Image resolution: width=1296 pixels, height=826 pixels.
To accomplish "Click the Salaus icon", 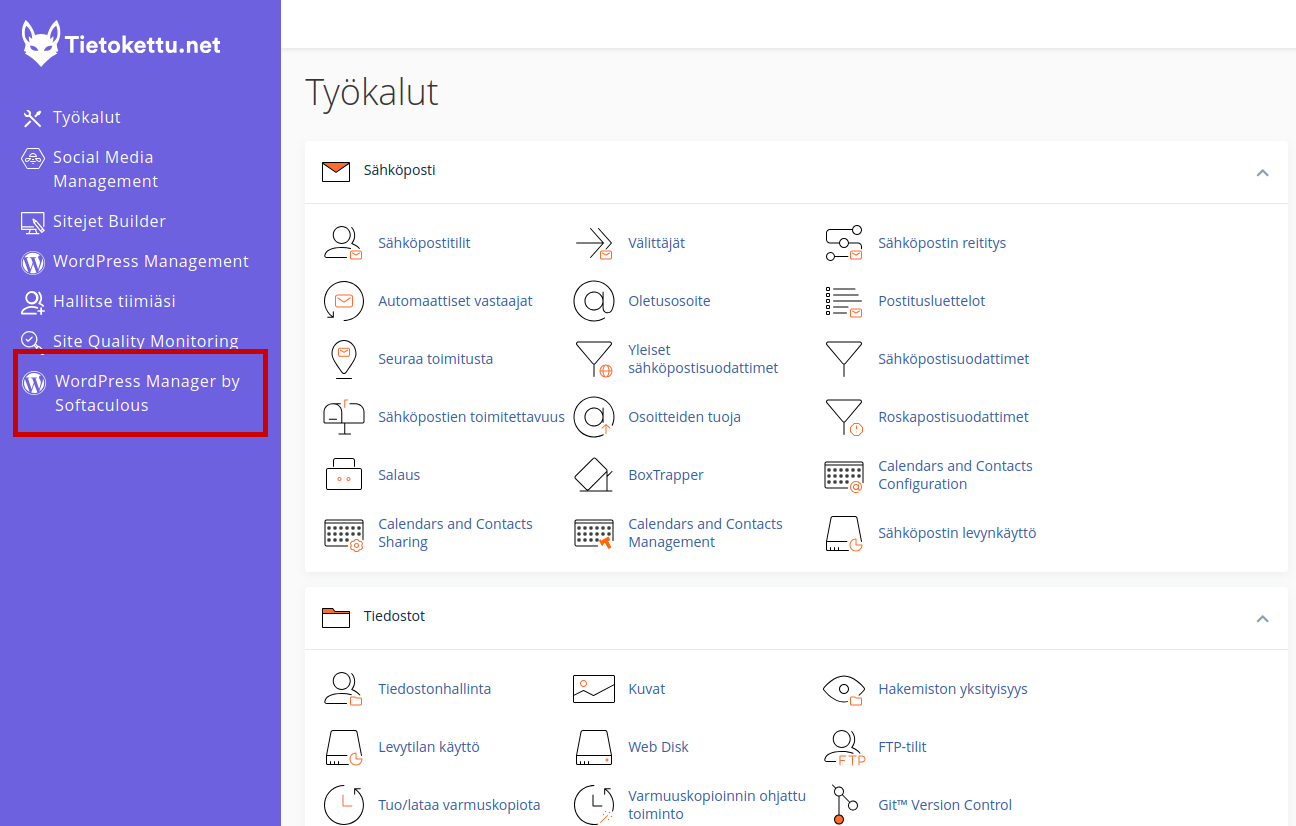I will click(x=343, y=475).
